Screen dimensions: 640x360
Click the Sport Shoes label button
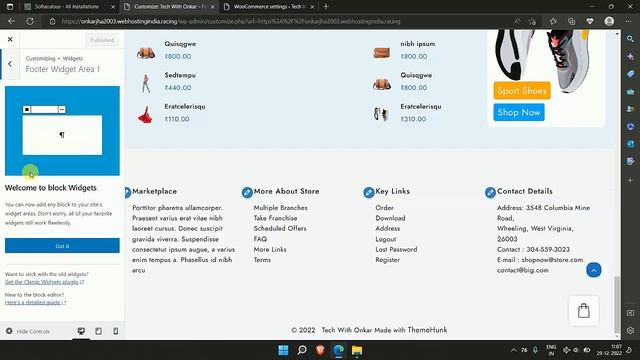tap(522, 91)
